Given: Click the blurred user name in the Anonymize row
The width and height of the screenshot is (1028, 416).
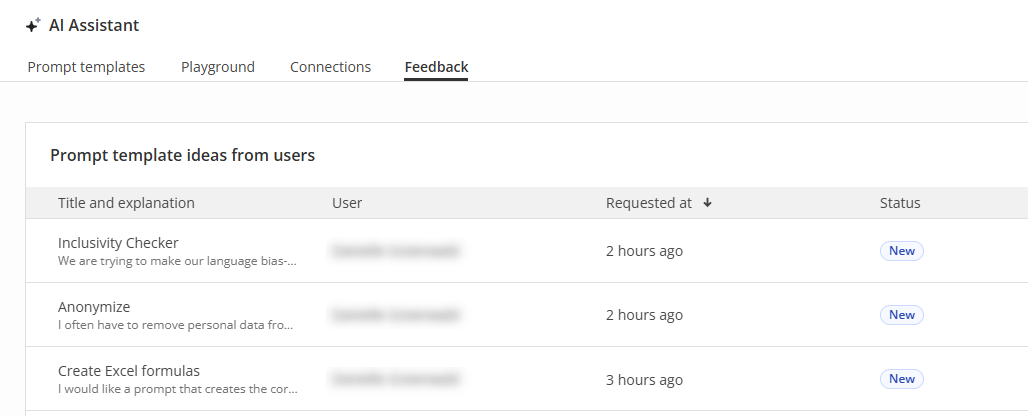Looking at the screenshot, I should coord(396,315).
